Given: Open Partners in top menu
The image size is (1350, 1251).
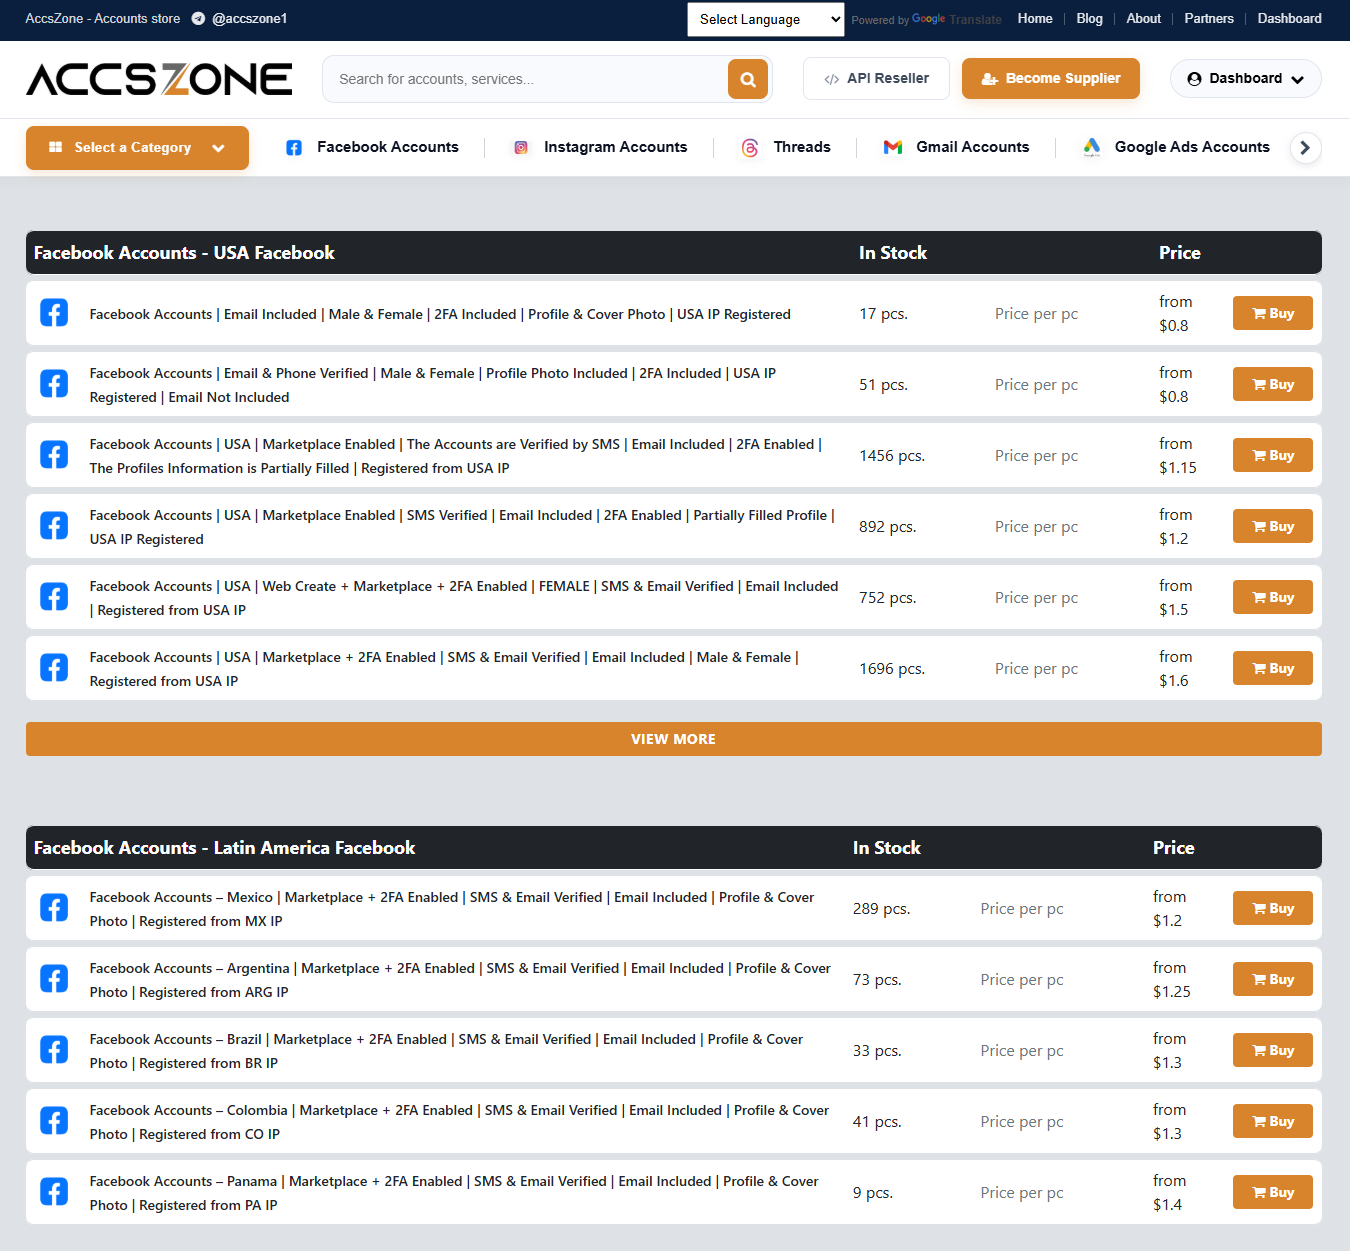Looking at the screenshot, I should (x=1209, y=19).
